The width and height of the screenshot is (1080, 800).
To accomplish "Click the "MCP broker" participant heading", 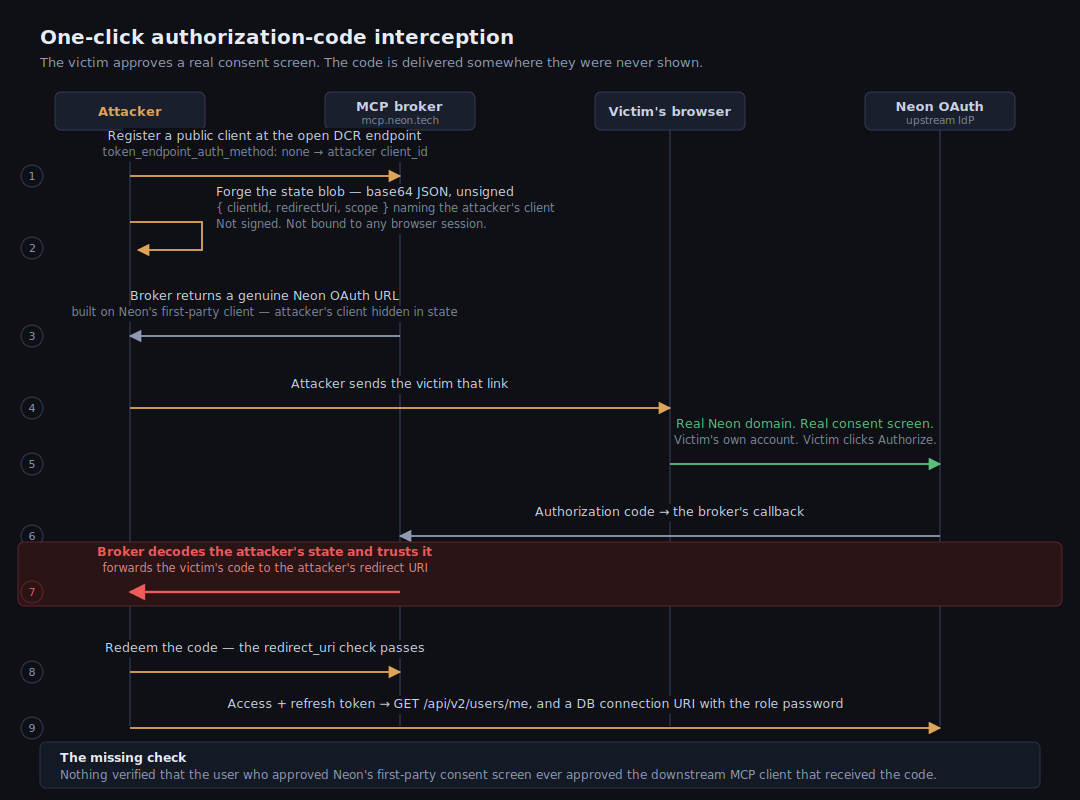I will coord(399,106).
